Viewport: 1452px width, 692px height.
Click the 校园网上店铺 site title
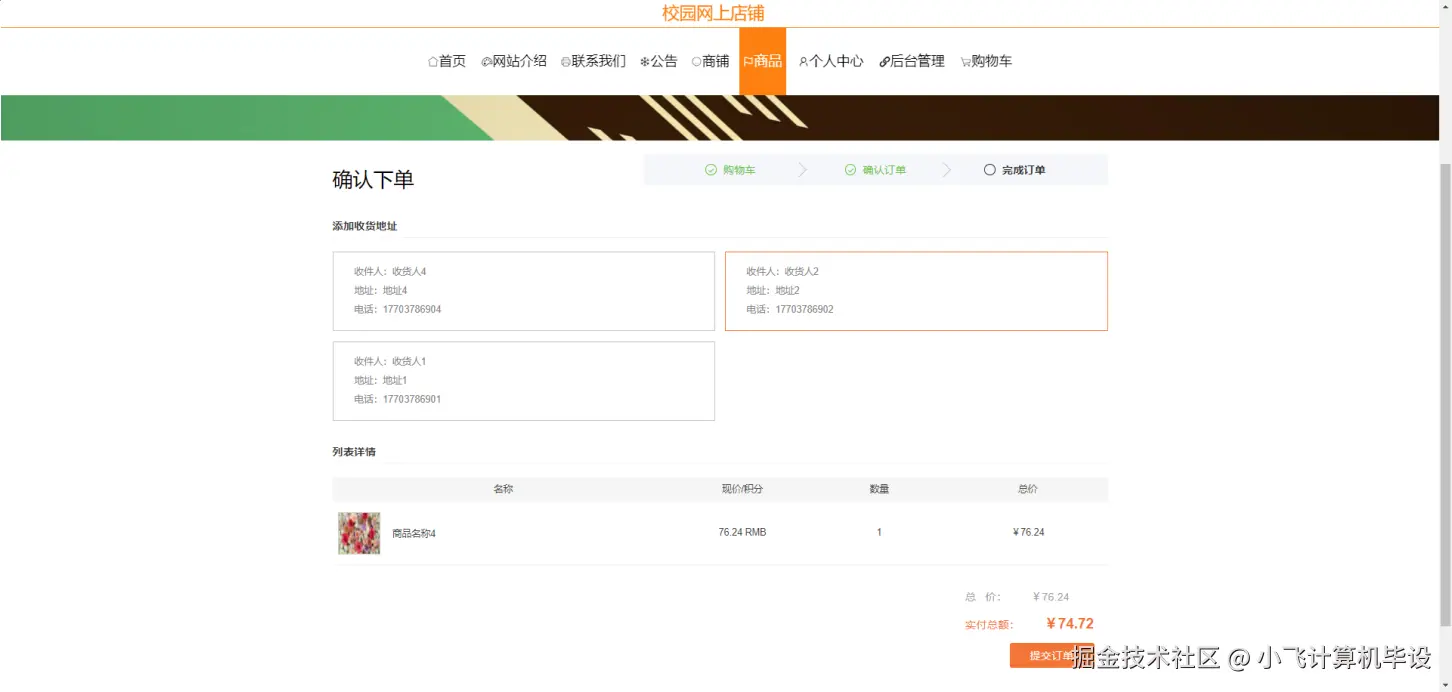pos(713,13)
